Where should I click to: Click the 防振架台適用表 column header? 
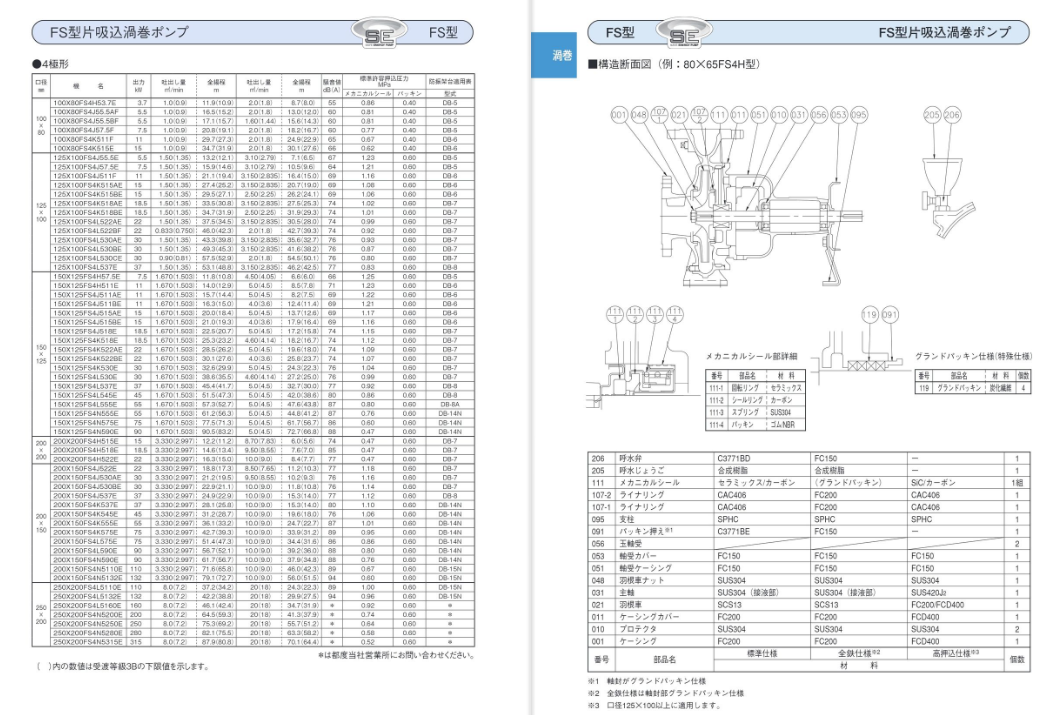tap(450, 81)
